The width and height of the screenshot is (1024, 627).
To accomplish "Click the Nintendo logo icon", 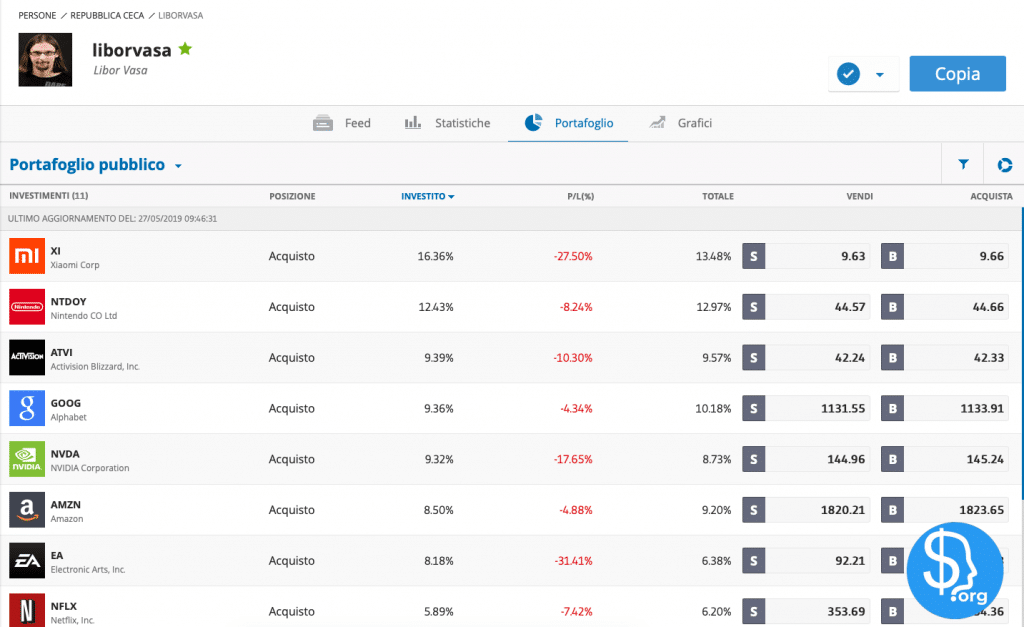I will point(27,307).
